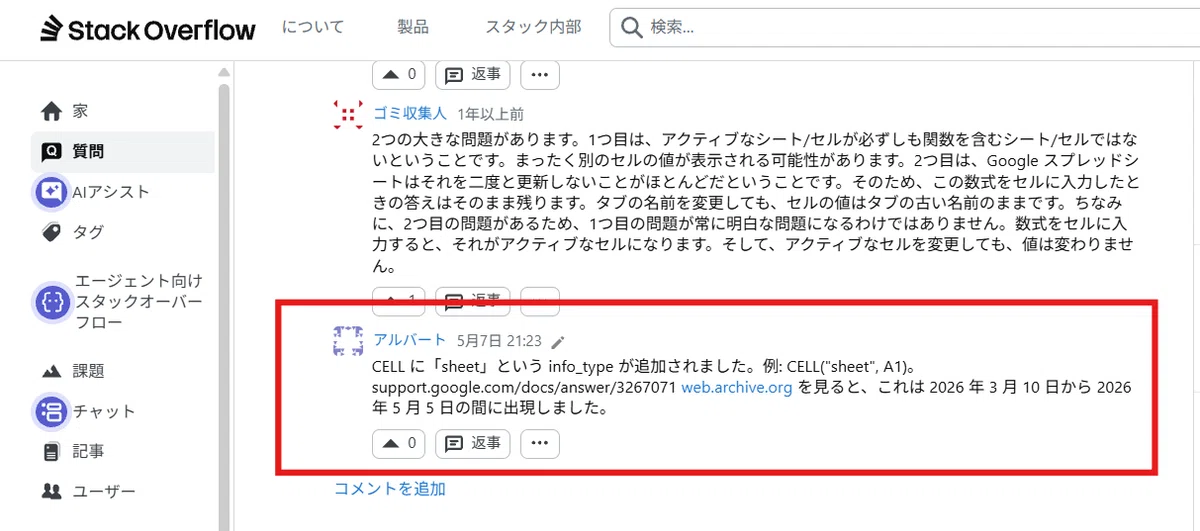This screenshot has height=531, width=1200.
Task: Open アルバート user profile
Action: (409, 340)
